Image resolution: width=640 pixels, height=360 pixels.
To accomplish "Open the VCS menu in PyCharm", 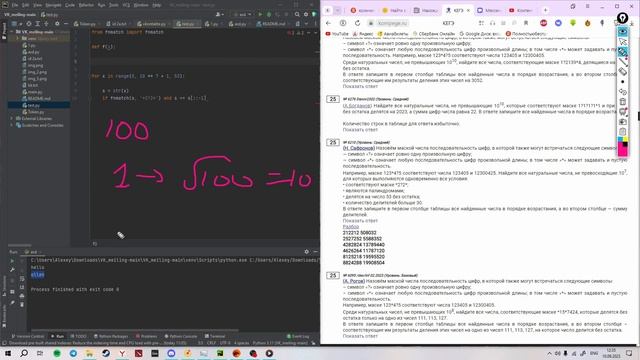I will pyautogui.click(x=126, y=5).
